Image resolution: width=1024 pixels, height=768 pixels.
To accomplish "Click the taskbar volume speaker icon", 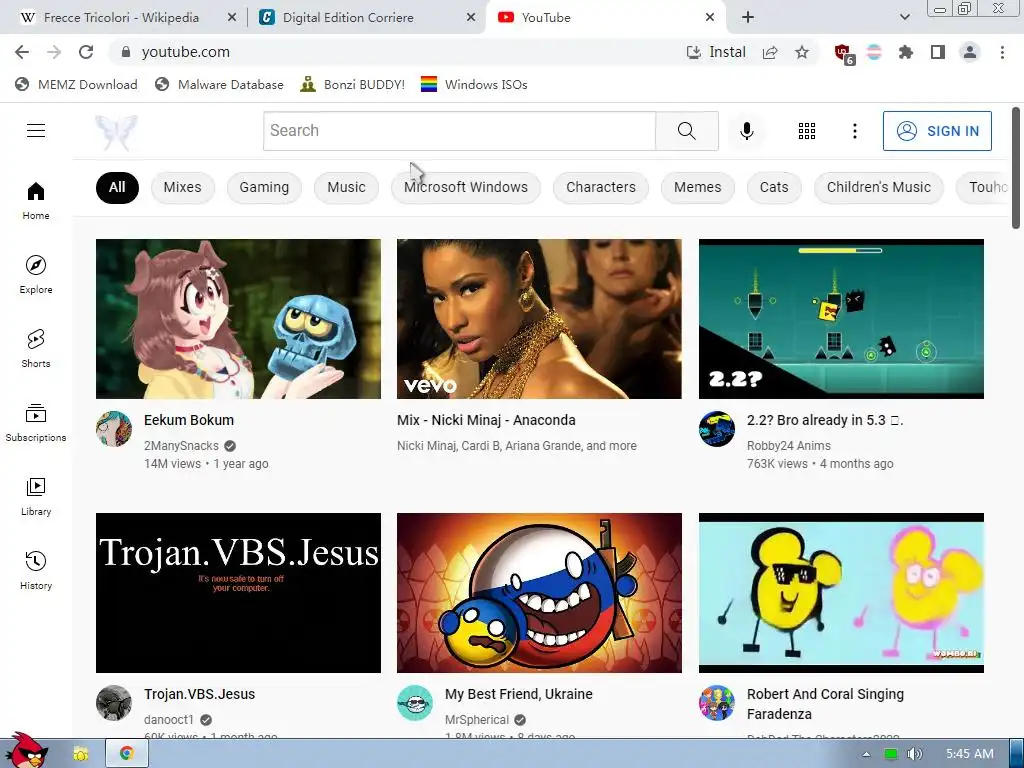I will (914, 754).
